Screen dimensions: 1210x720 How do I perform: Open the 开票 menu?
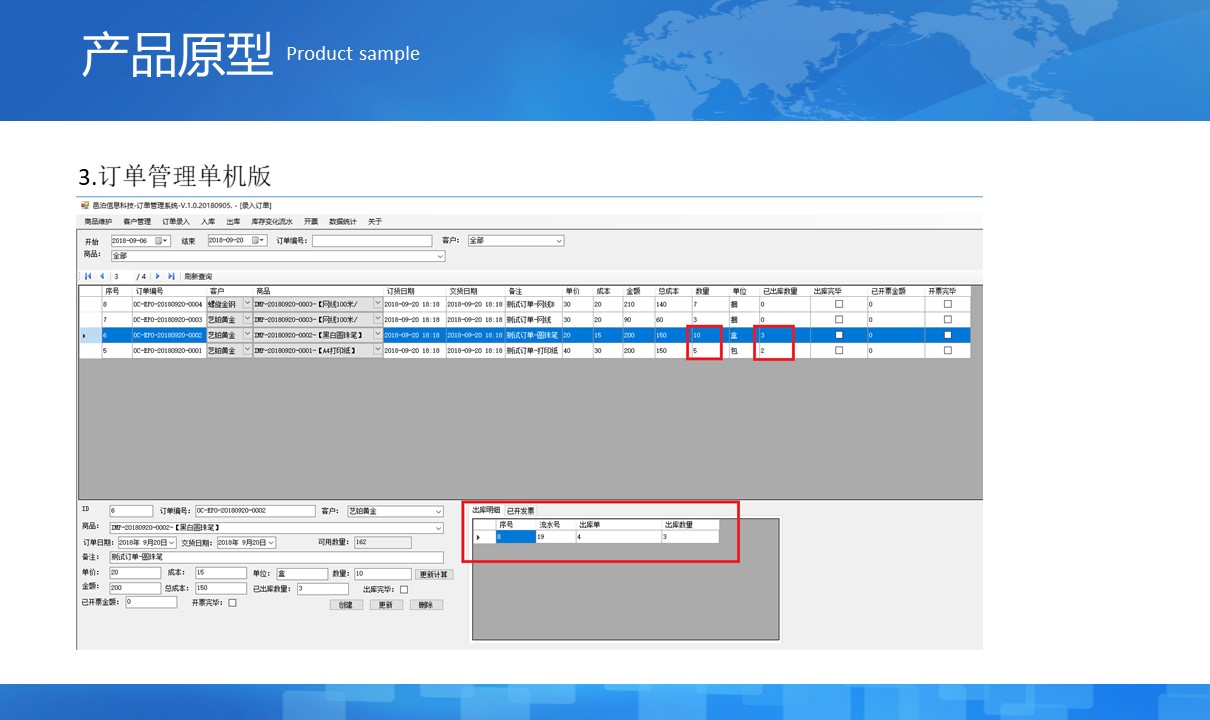[x=311, y=221]
